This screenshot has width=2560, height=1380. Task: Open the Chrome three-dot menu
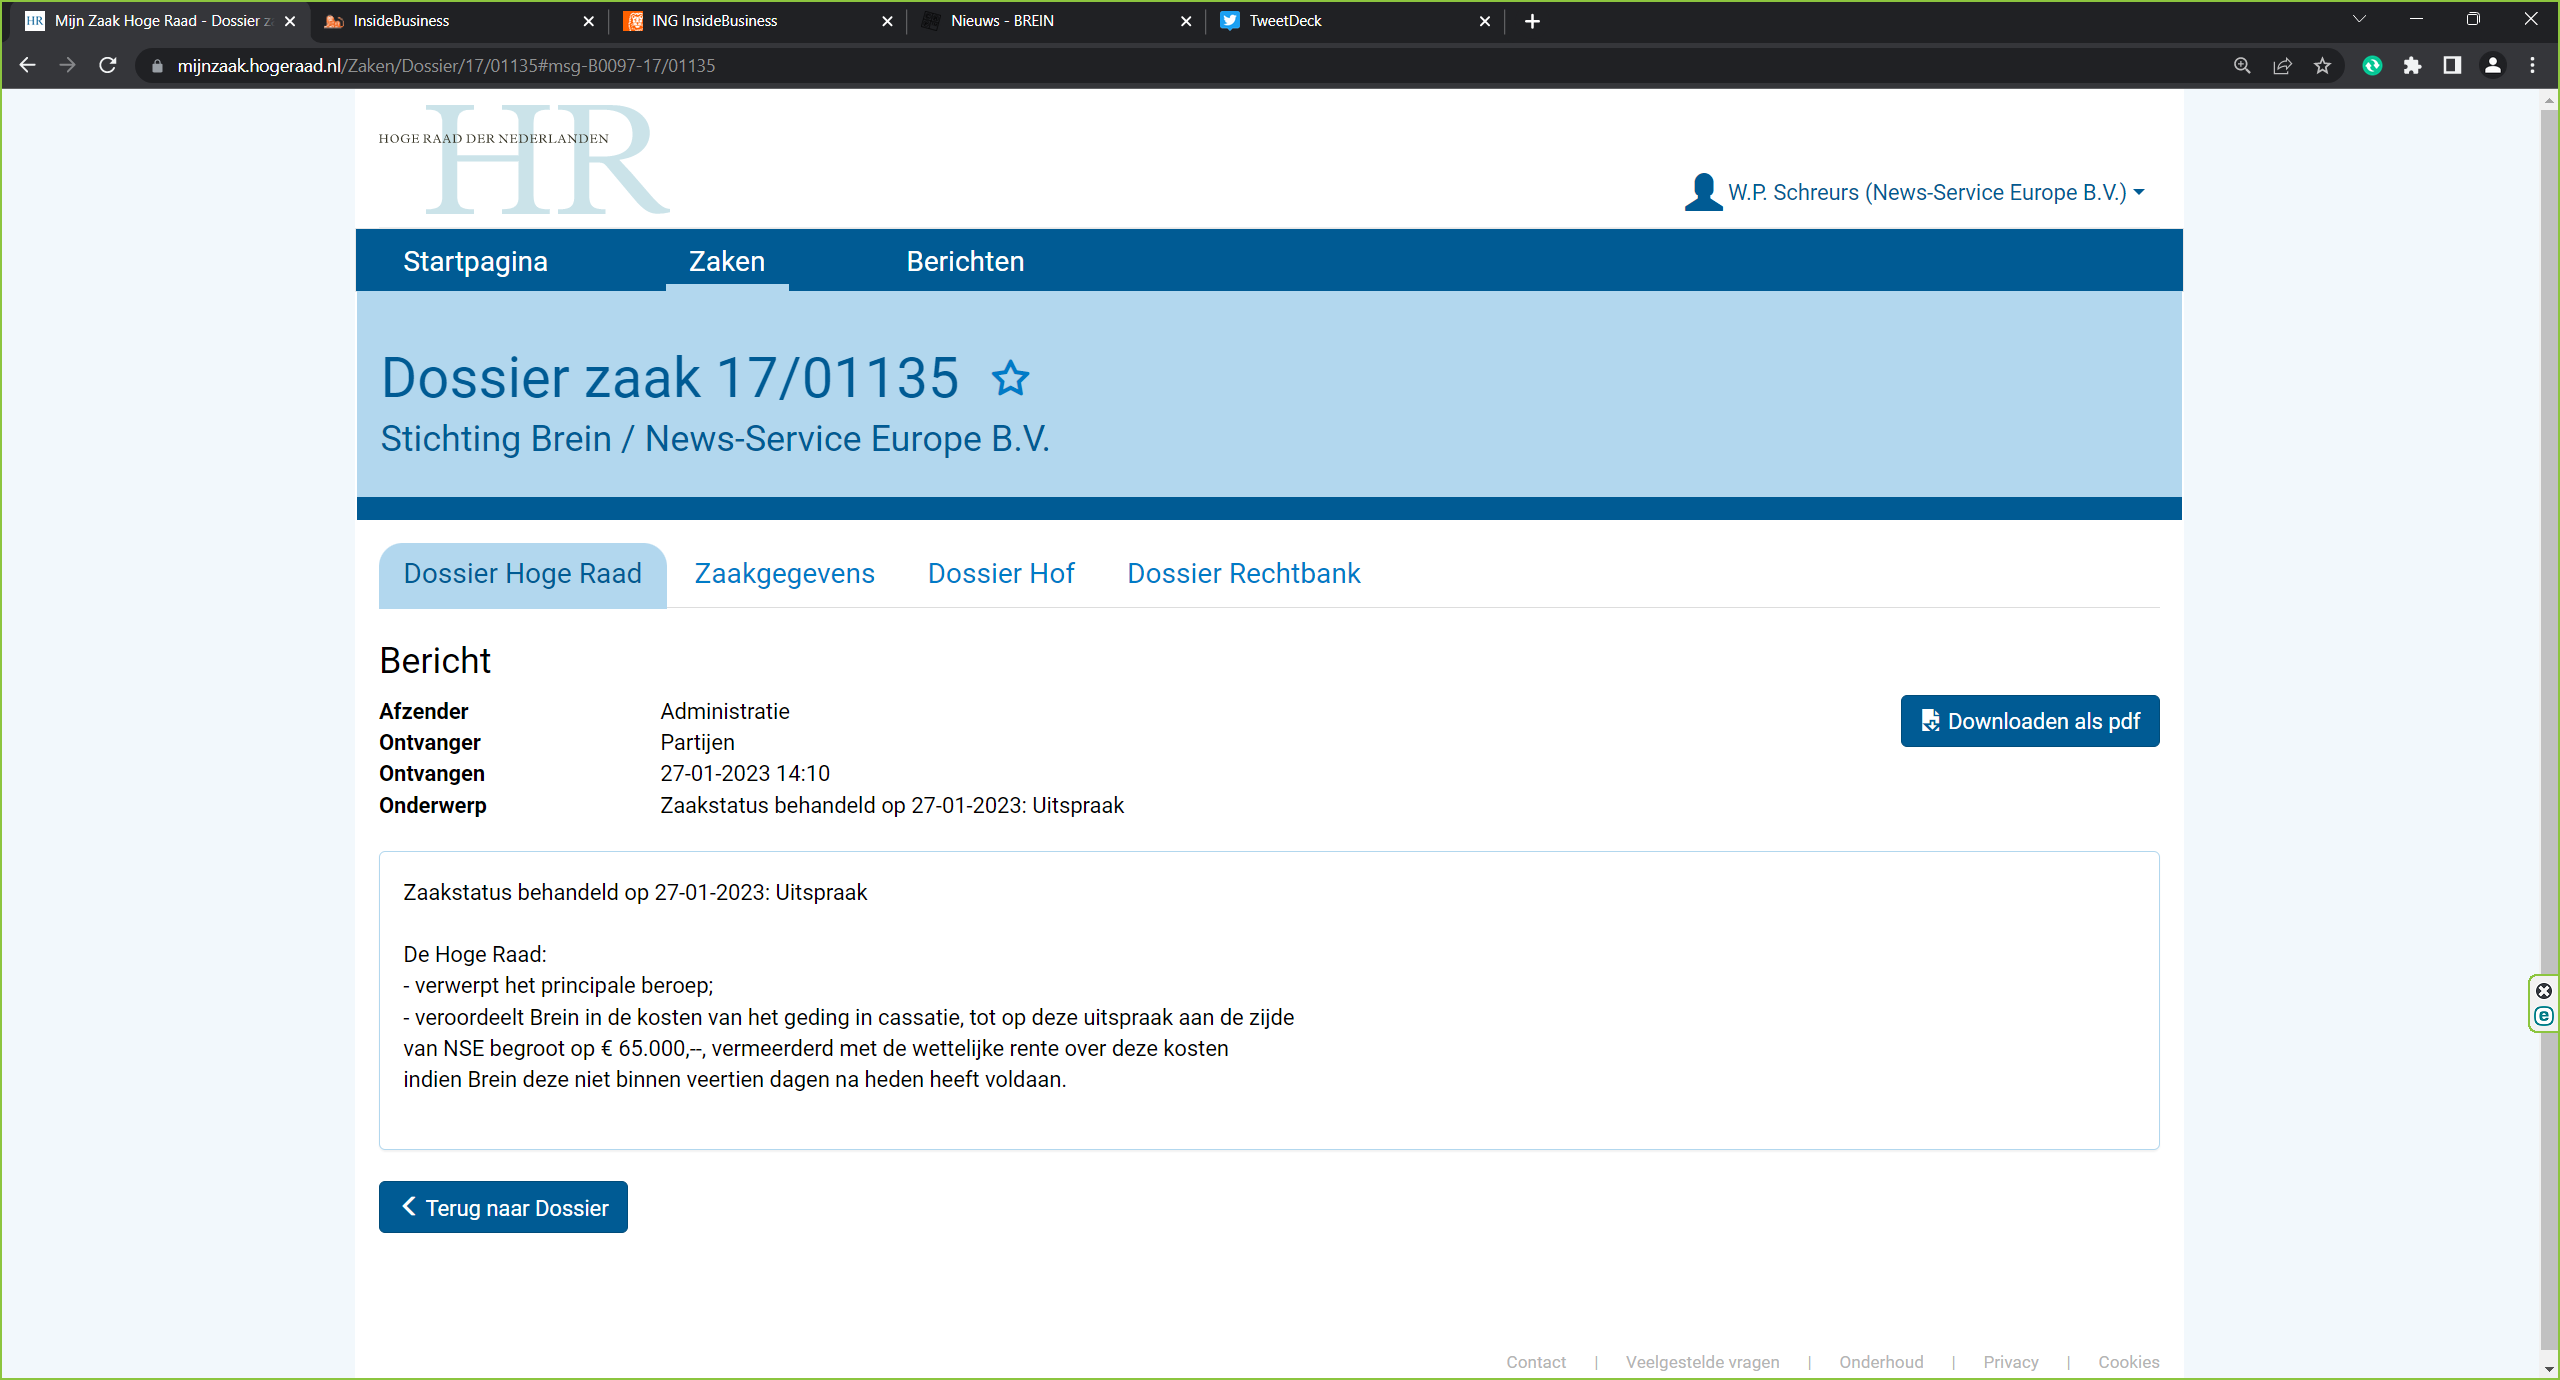coord(2533,66)
